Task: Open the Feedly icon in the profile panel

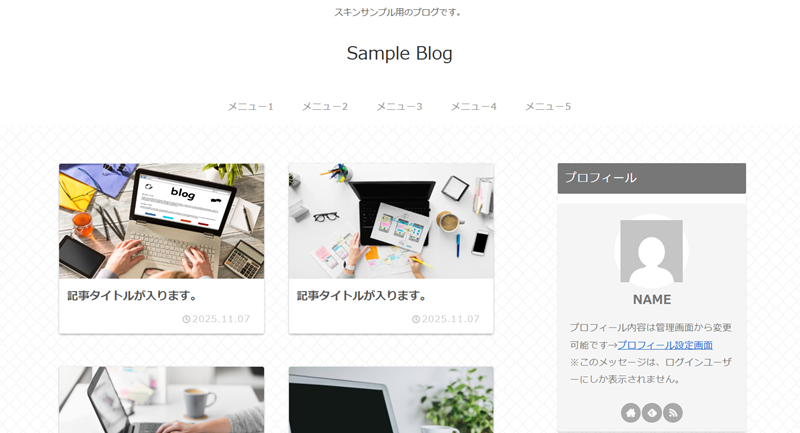Action: pos(652,413)
